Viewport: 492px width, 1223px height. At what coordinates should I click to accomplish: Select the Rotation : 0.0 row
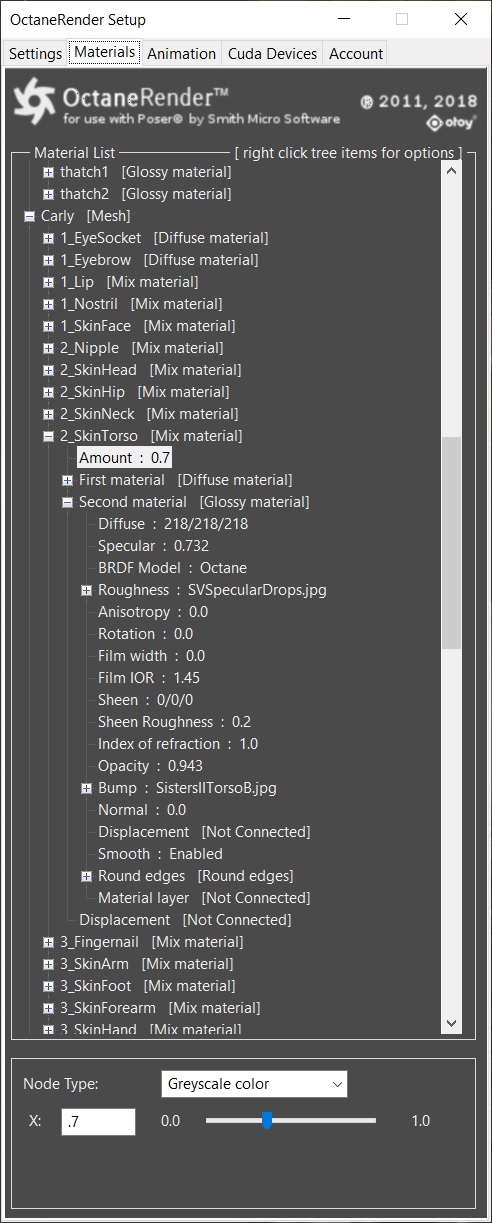(145, 634)
